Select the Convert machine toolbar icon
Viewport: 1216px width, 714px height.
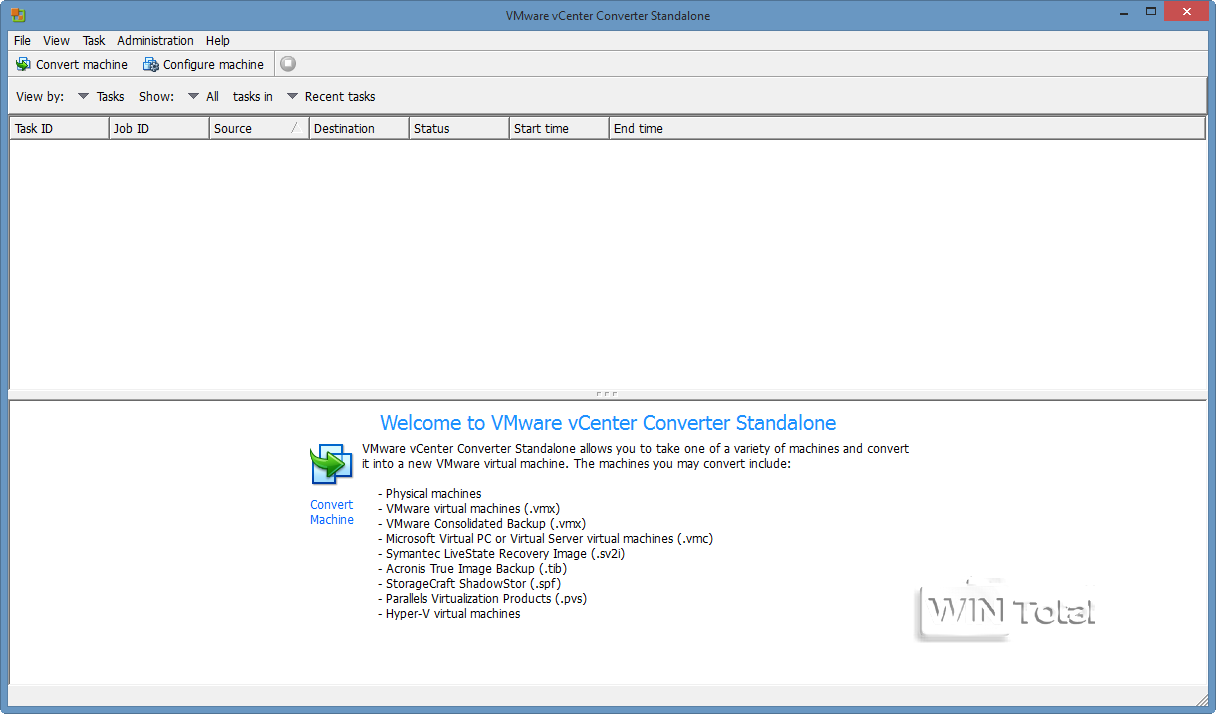pos(22,64)
